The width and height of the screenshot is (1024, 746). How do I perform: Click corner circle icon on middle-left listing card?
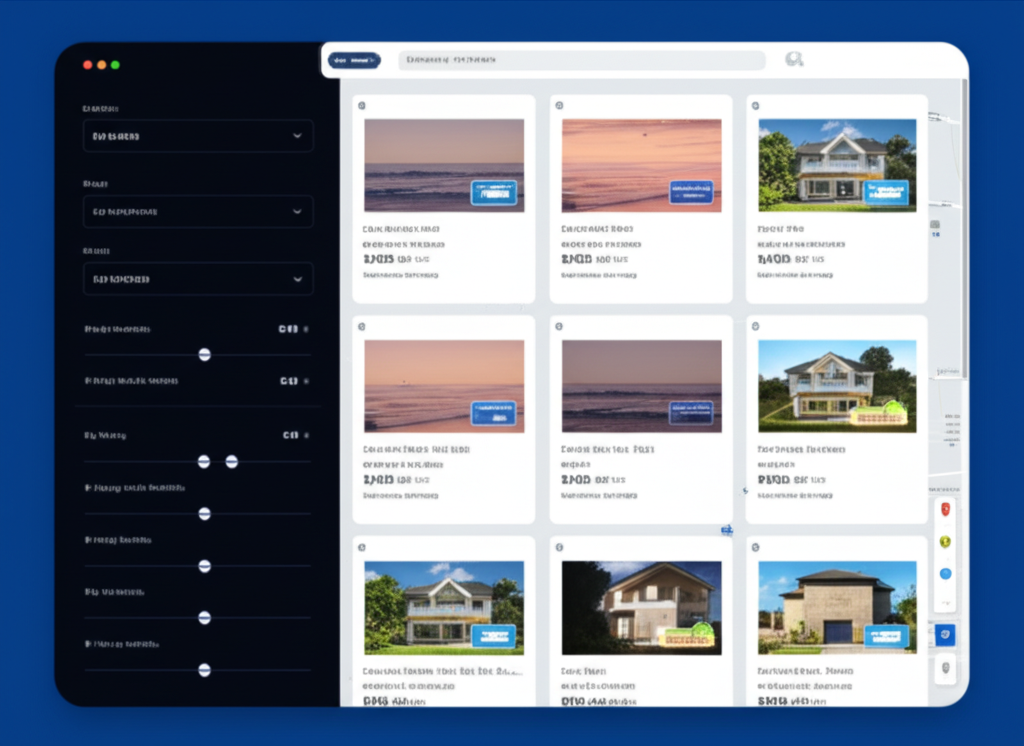(x=362, y=327)
